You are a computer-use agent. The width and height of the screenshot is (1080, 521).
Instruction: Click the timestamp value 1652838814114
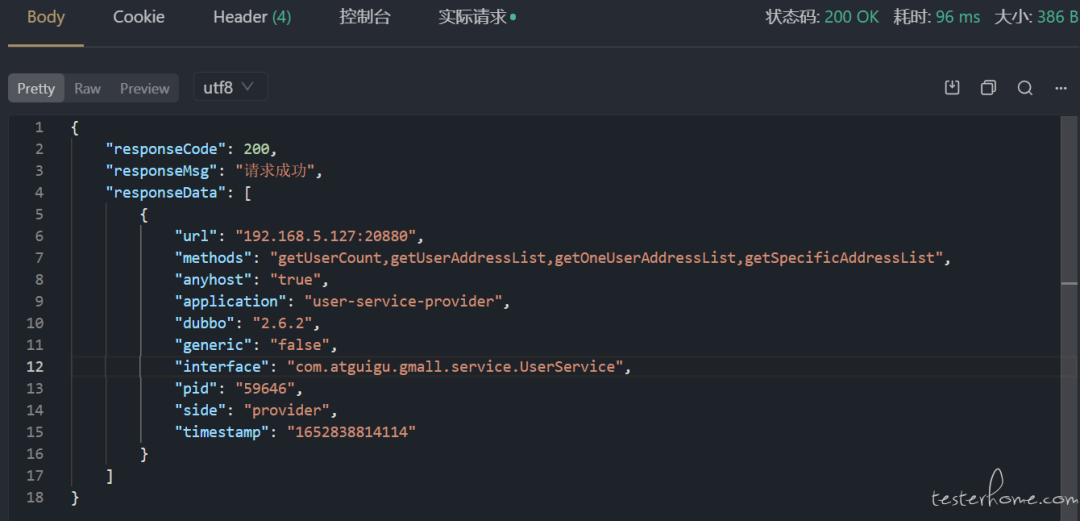click(x=351, y=432)
